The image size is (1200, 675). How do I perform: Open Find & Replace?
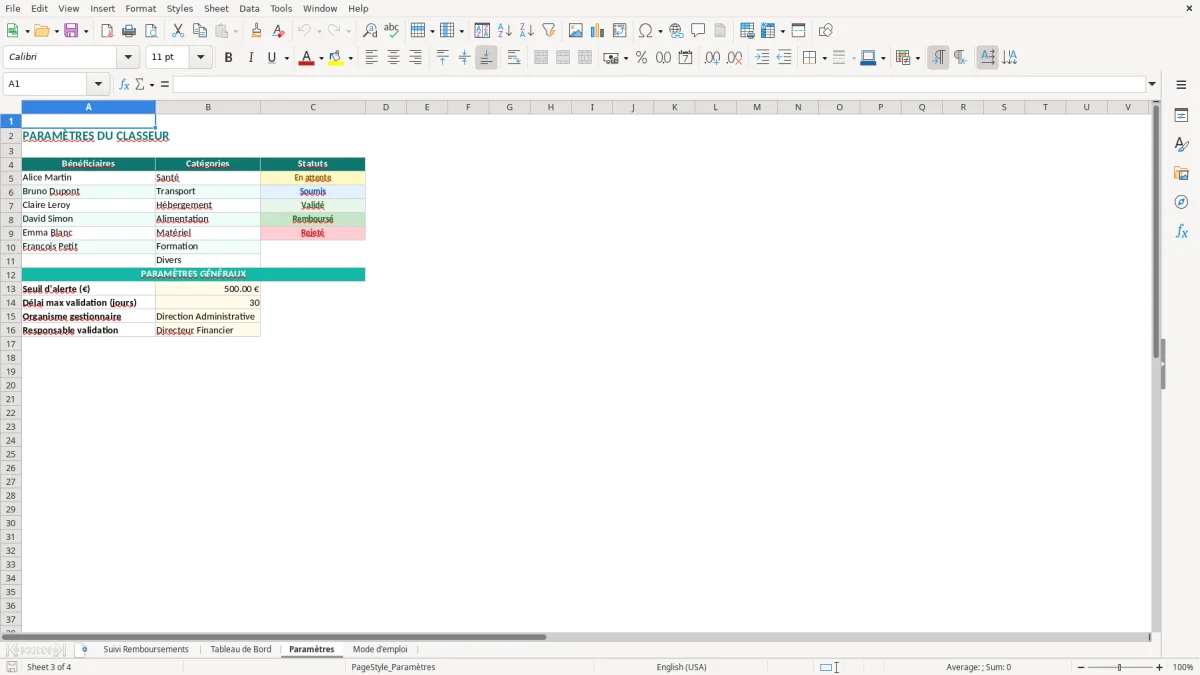click(370, 31)
